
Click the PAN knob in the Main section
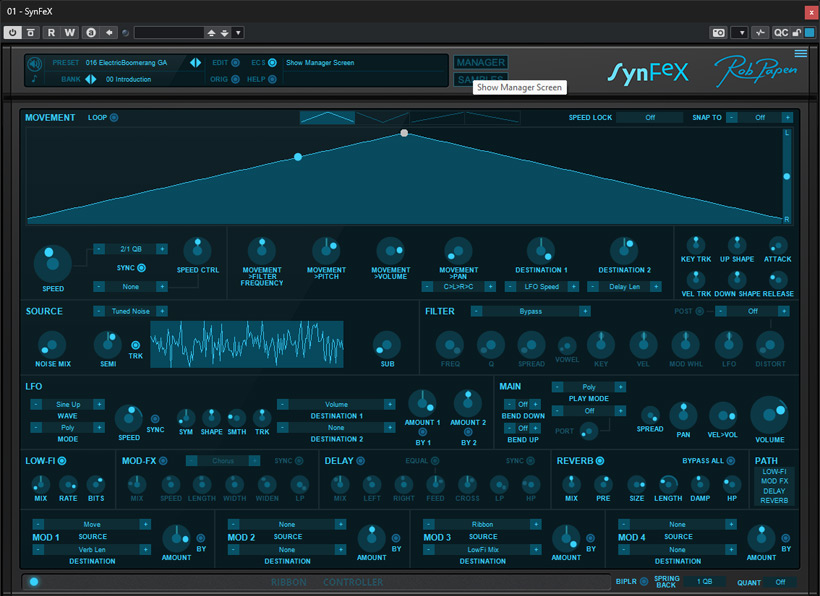click(683, 416)
